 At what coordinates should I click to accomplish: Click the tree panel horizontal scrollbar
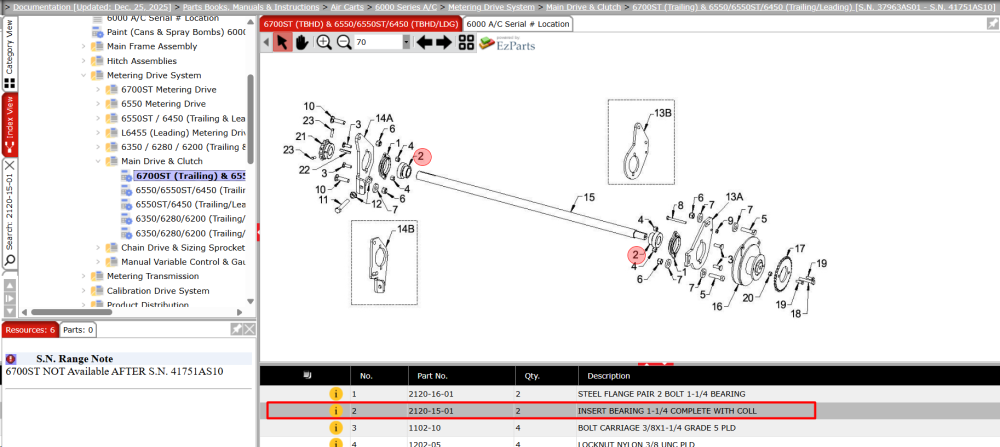(x=72, y=312)
